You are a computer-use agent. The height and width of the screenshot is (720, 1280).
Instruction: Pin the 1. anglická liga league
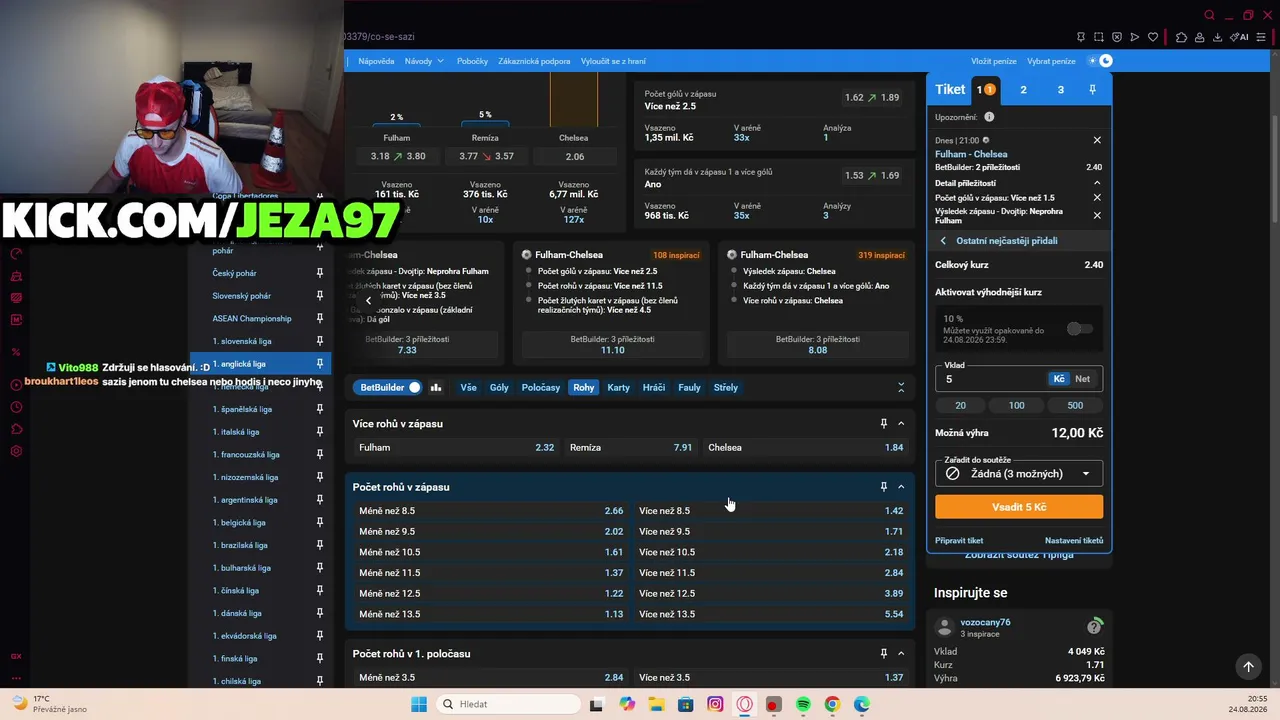coord(320,364)
